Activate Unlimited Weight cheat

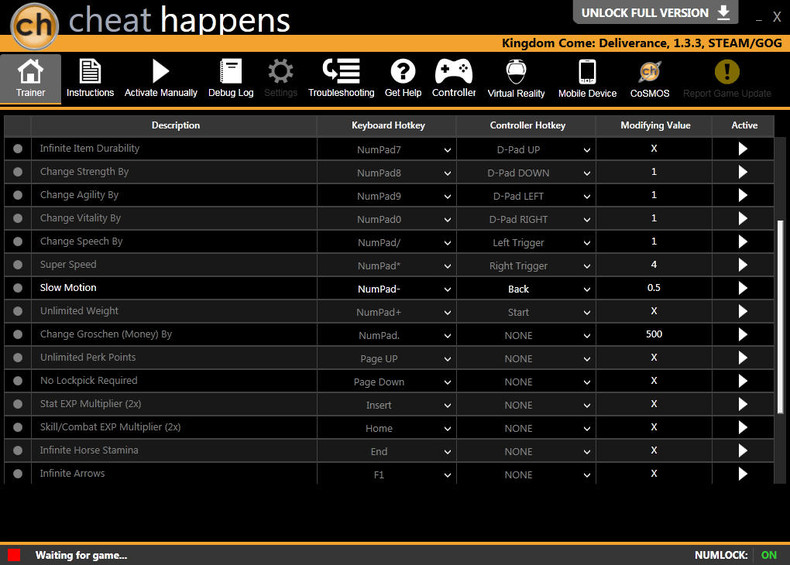(x=743, y=311)
